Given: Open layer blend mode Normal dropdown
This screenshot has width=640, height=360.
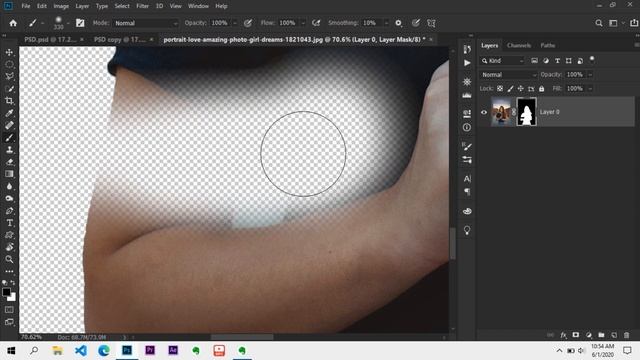Looking at the screenshot, I should 509,75.
